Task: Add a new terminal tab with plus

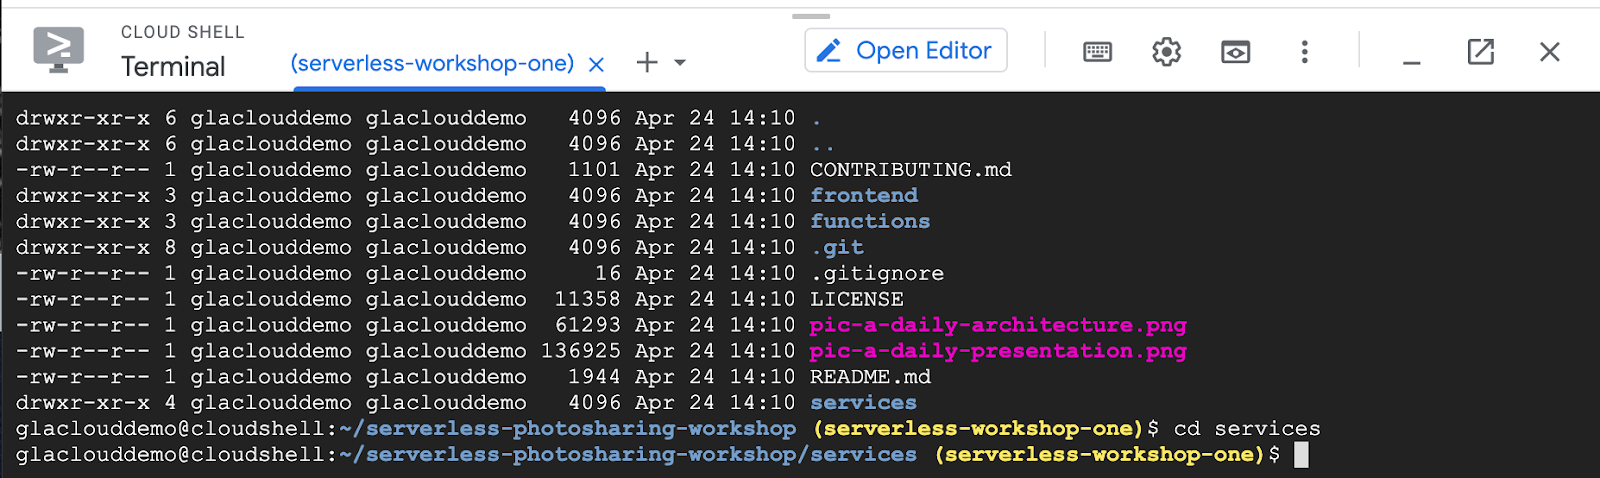Action: (647, 63)
